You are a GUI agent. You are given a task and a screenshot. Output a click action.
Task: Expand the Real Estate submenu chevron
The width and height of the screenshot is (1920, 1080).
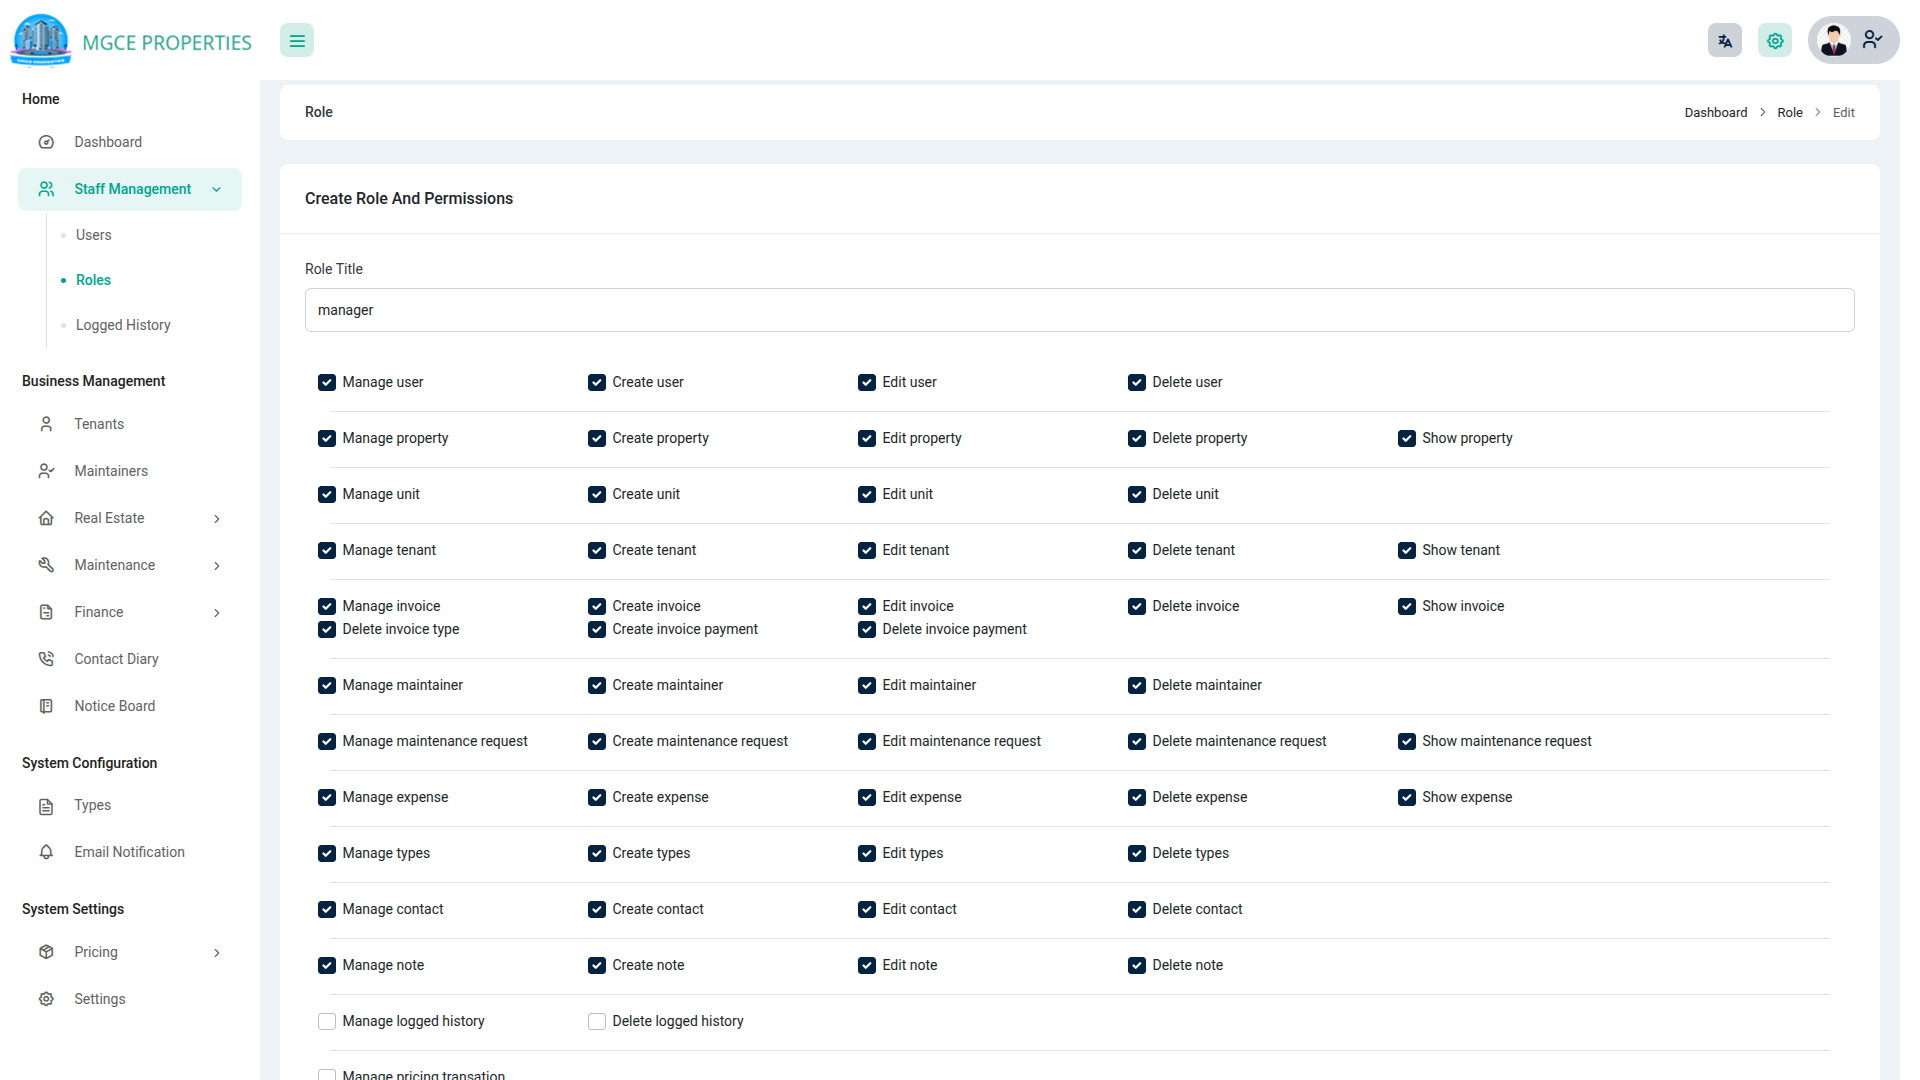click(x=216, y=518)
